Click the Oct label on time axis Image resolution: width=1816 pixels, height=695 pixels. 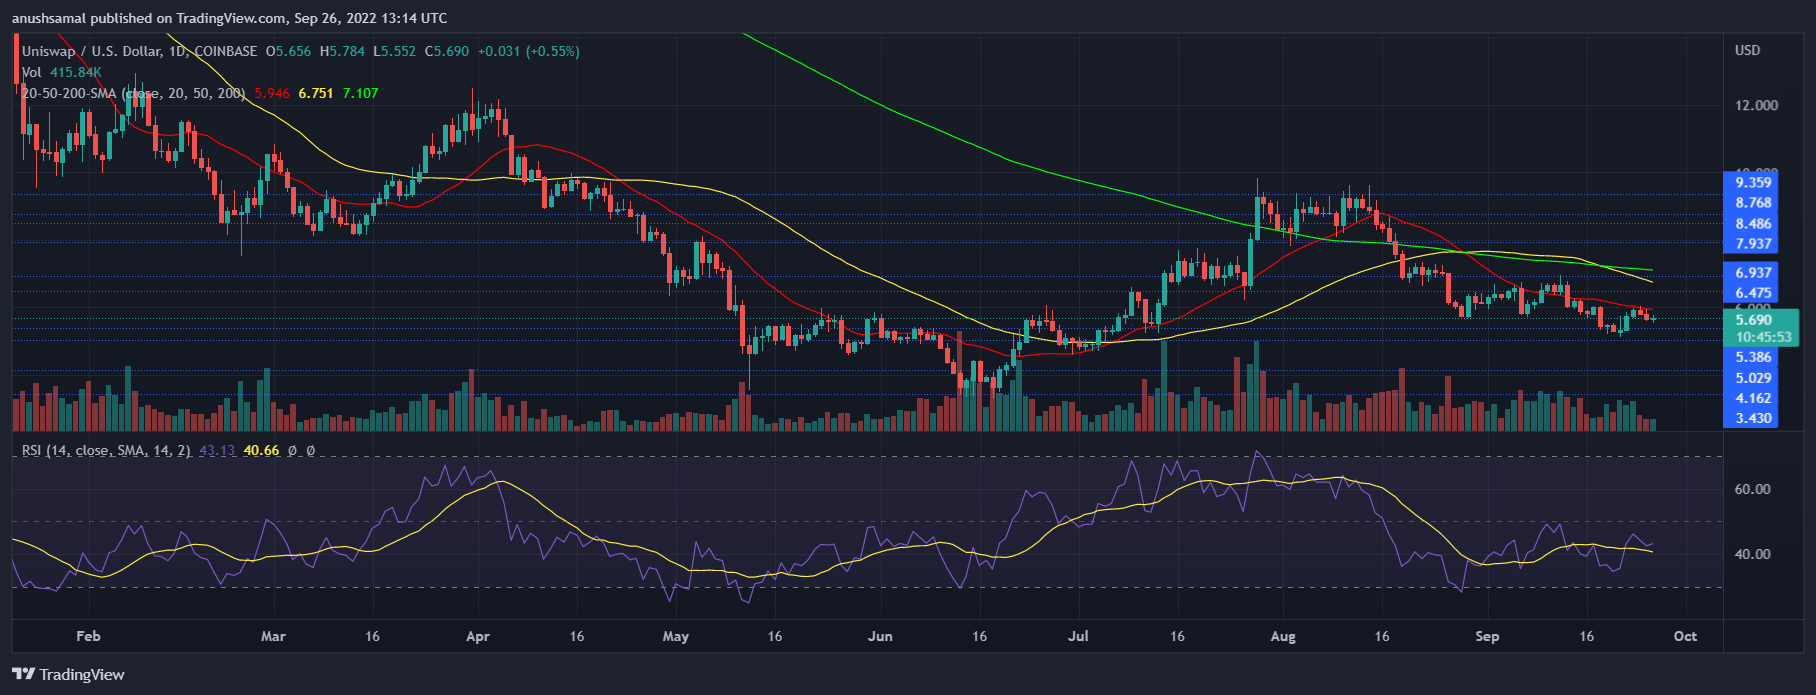coord(1685,636)
